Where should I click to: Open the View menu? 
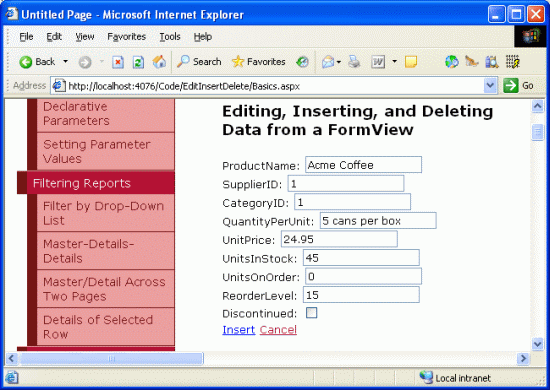pos(85,37)
